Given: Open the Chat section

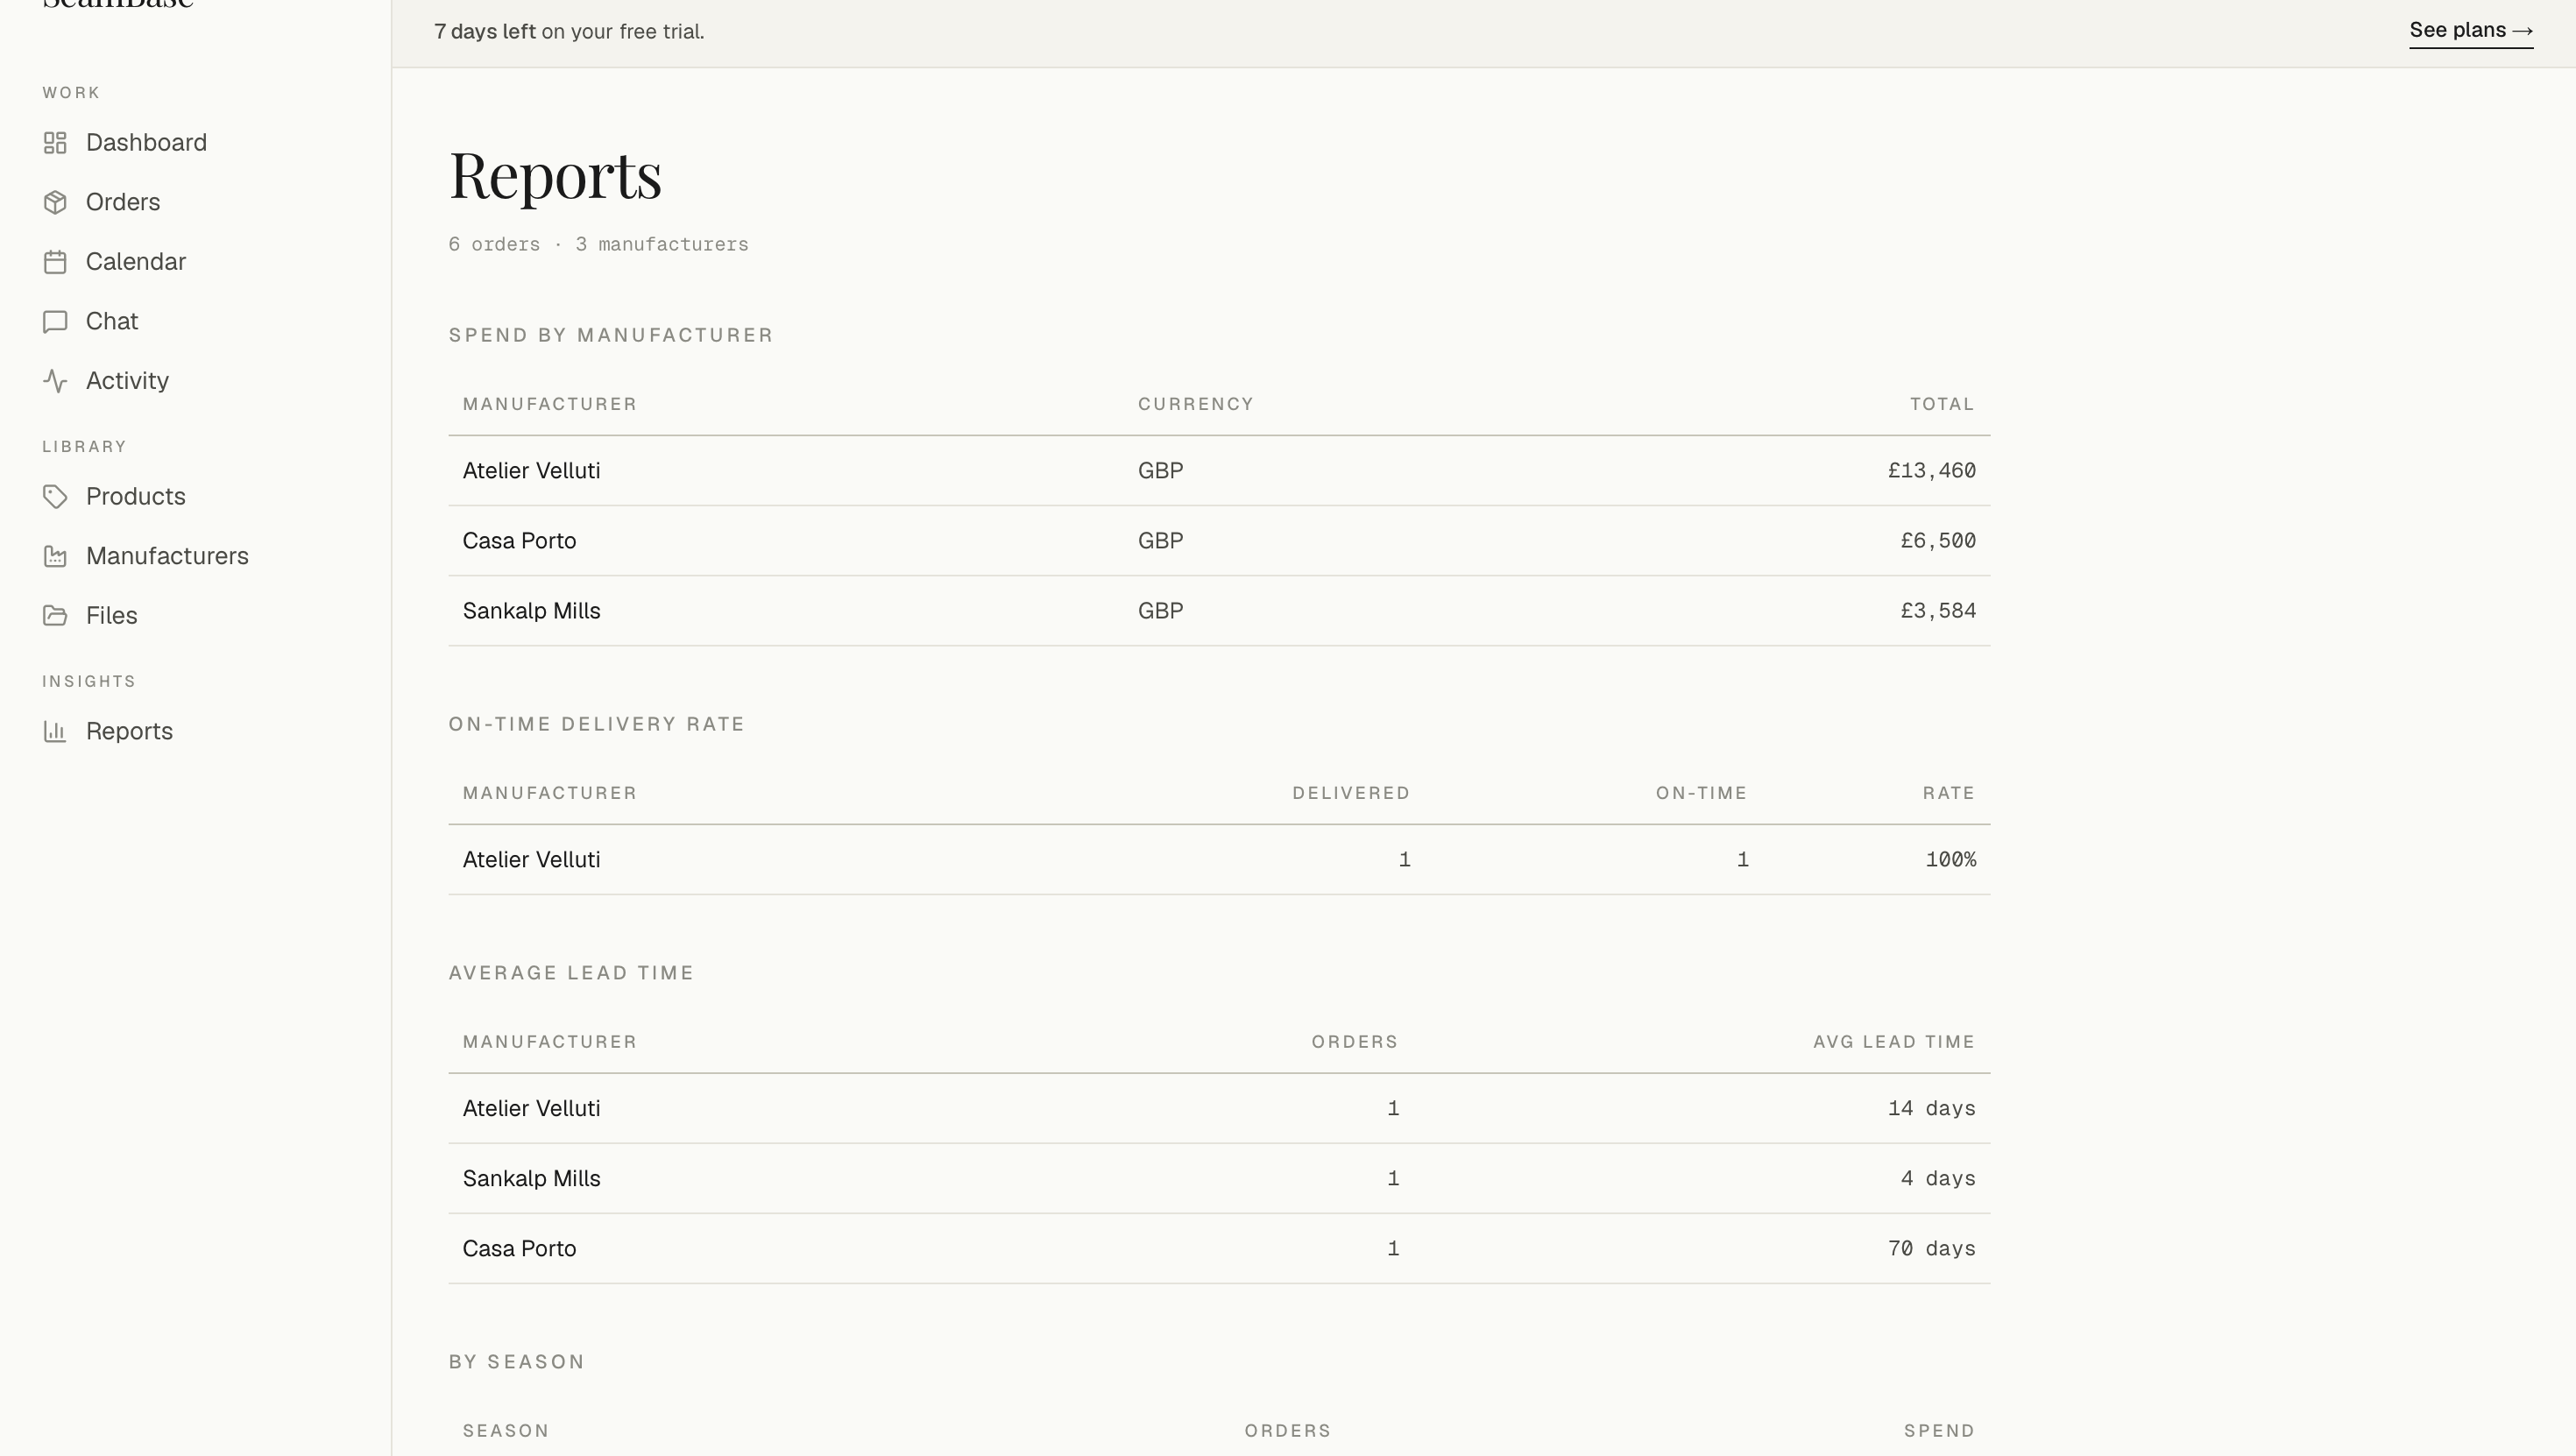Looking at the screenshot, I should coord(112,321).
